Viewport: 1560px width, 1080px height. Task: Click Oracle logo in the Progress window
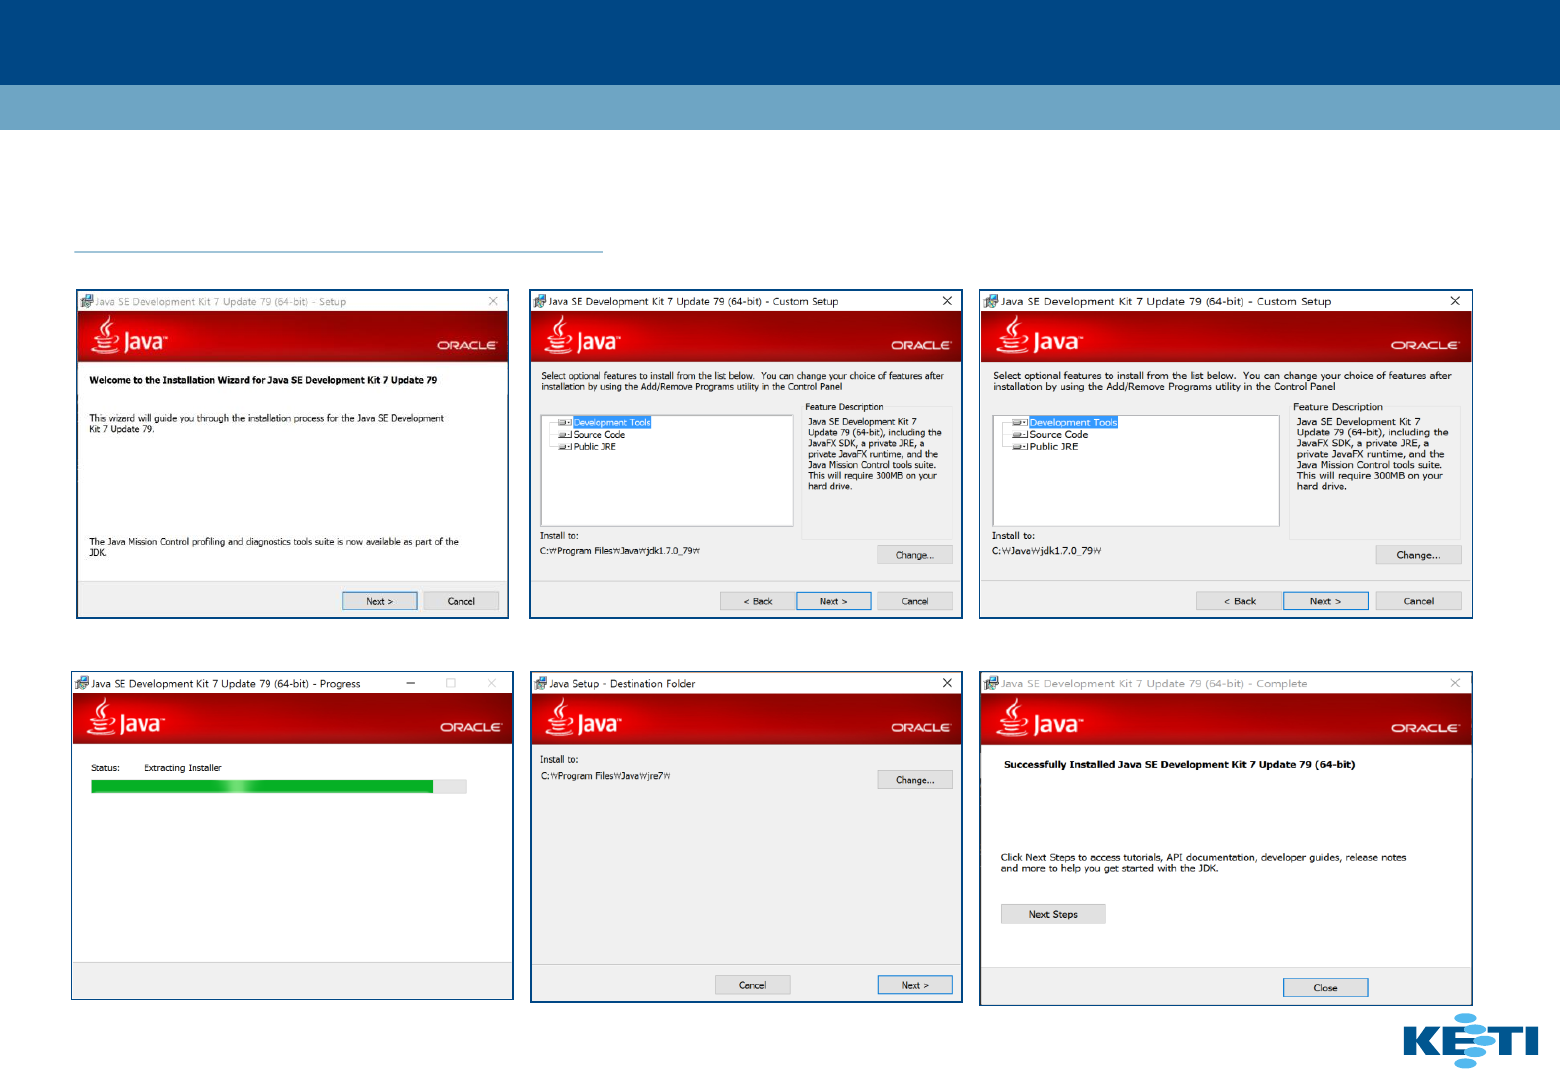pyautogui.click(x=471, y=727)
